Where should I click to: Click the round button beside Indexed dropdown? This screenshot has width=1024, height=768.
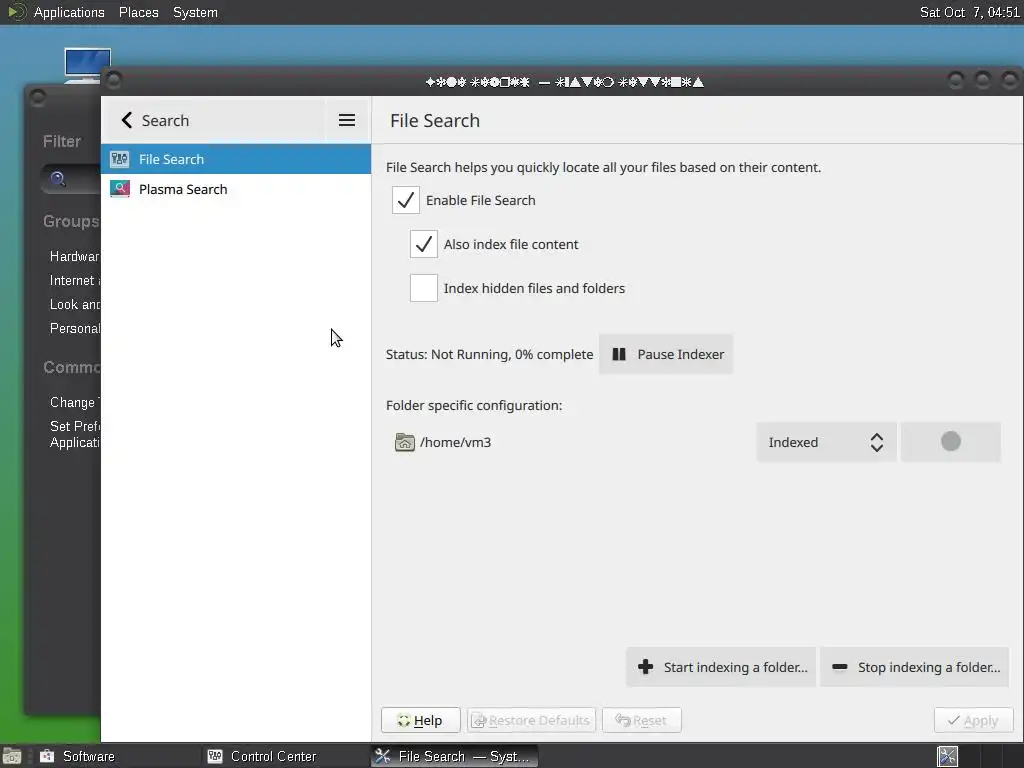click(x=950, y=442)
